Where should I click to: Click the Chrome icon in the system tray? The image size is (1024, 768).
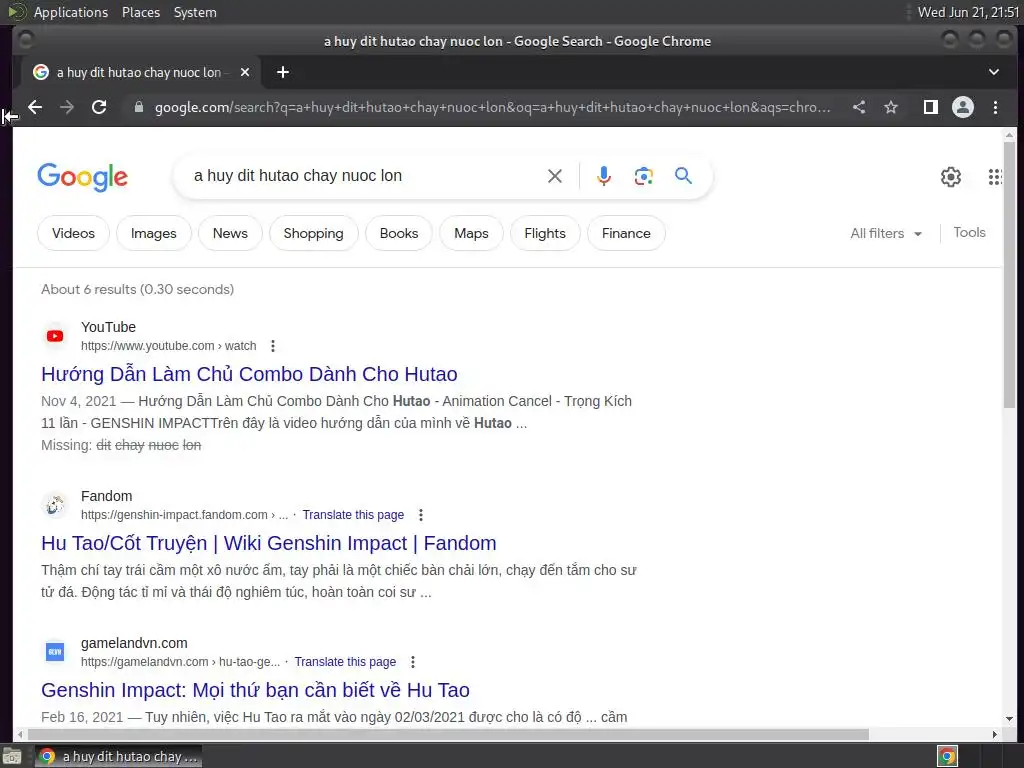947,756
